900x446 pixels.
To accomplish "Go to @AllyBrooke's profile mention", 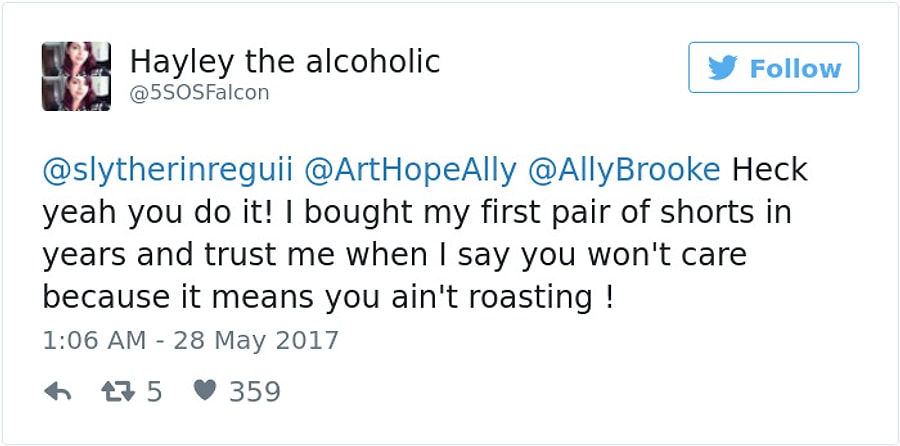I will pos(624,170).
